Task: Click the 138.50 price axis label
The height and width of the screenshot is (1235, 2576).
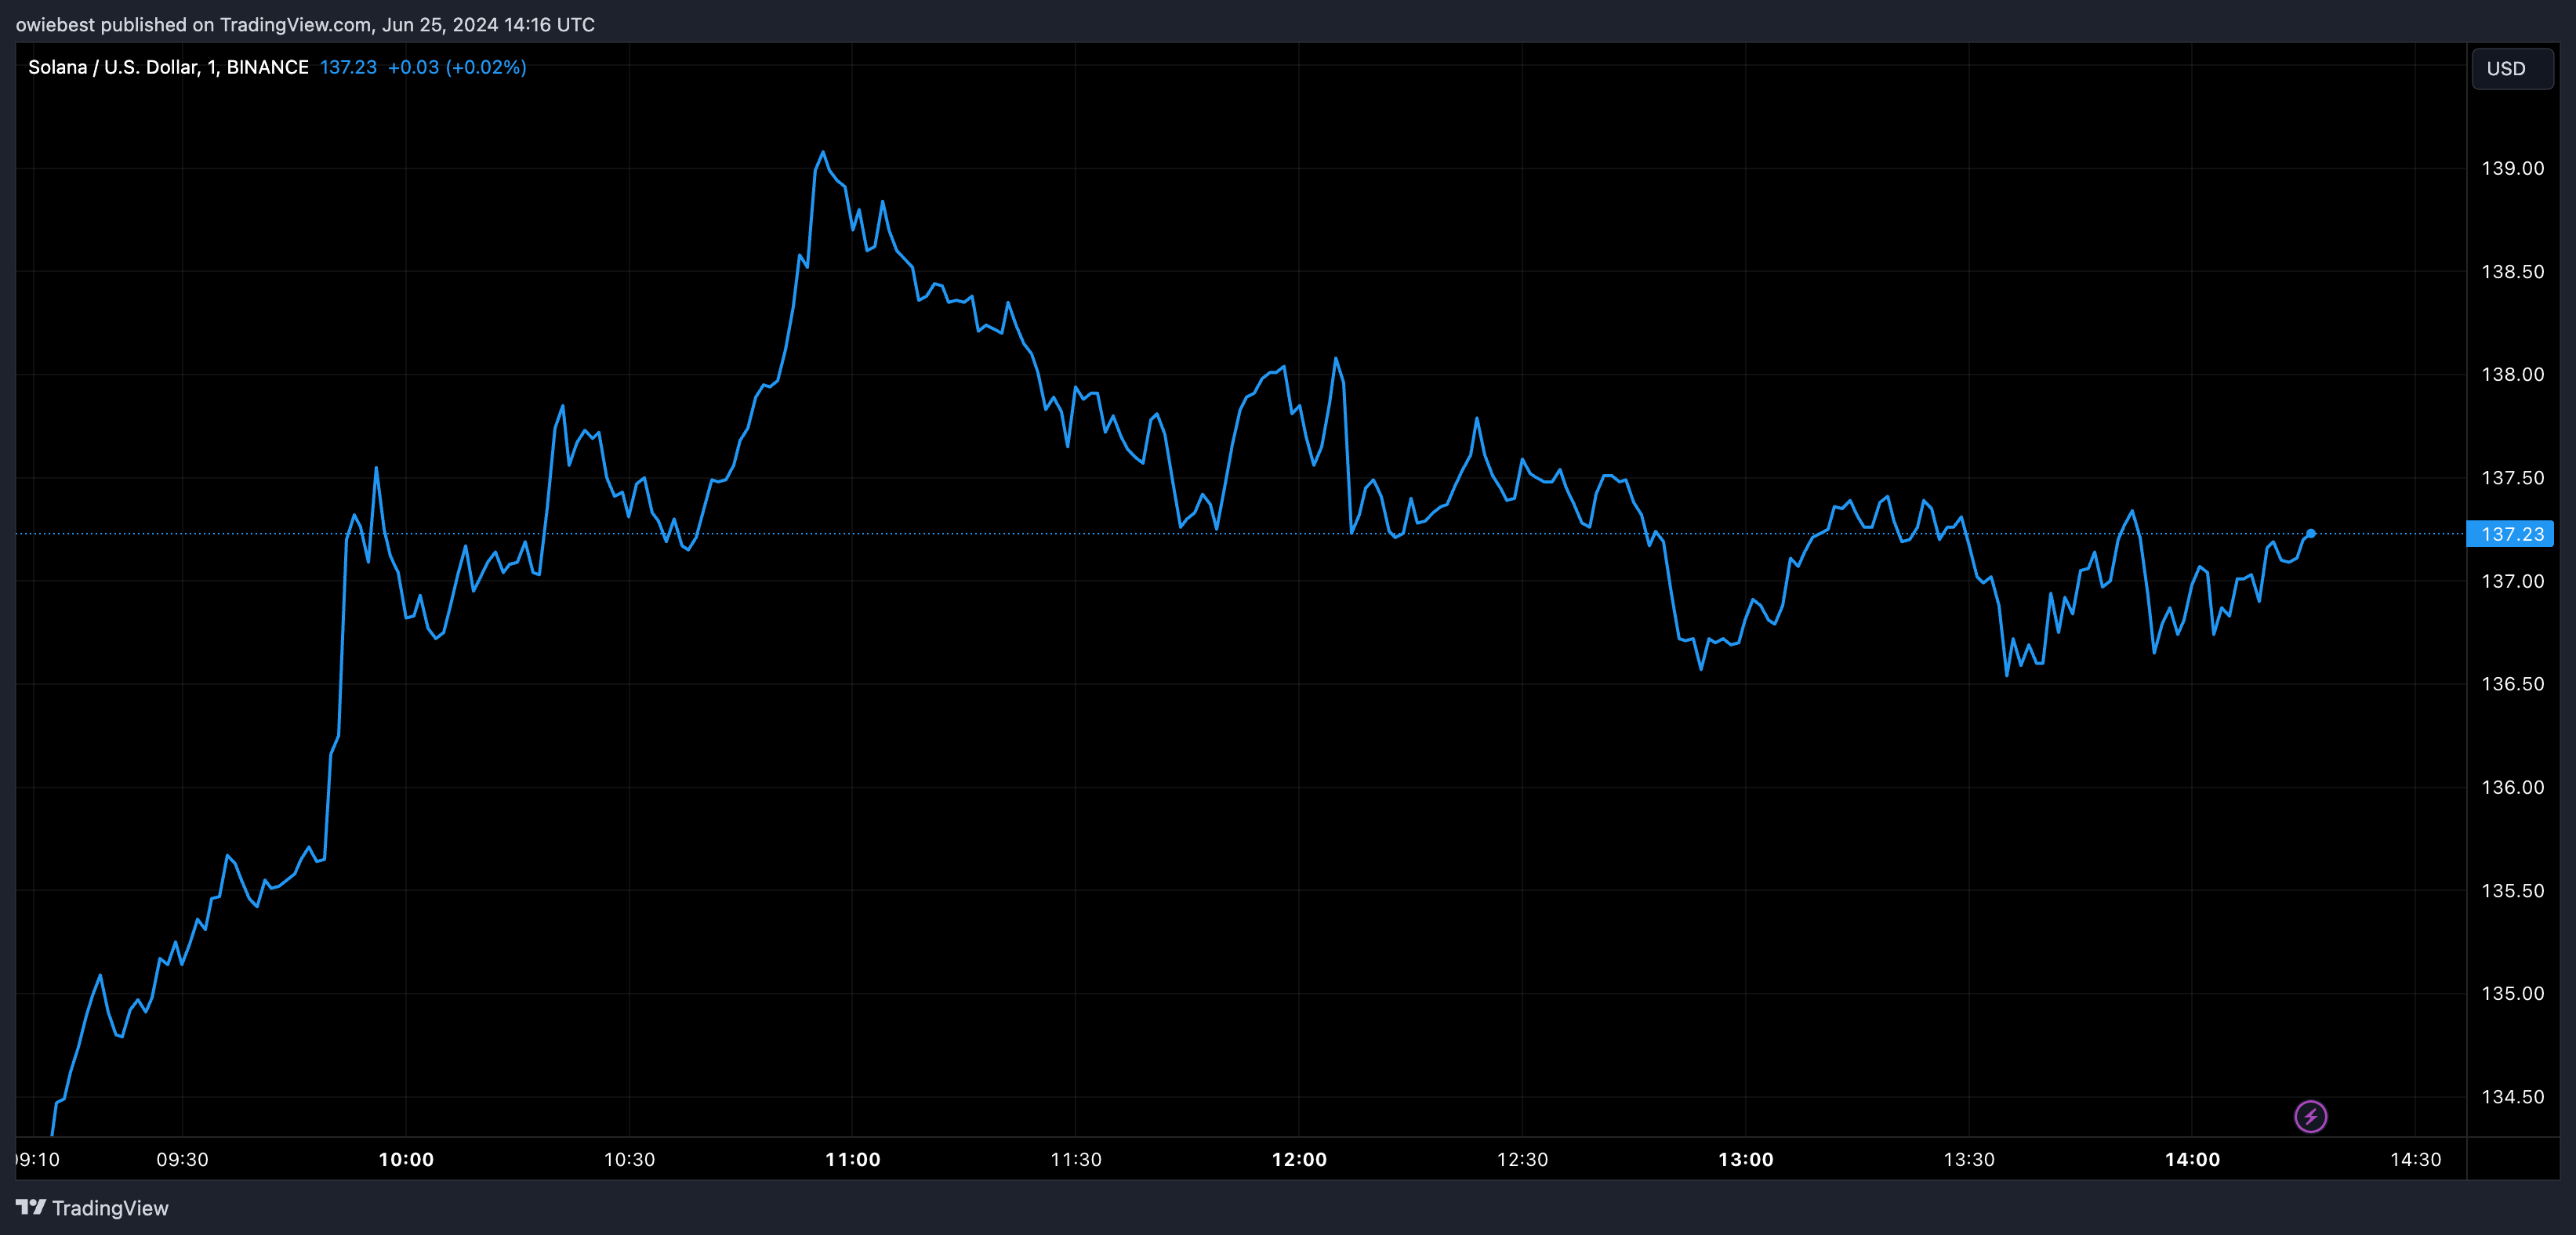Action: pyautogui.click(x=2512, y=271)
